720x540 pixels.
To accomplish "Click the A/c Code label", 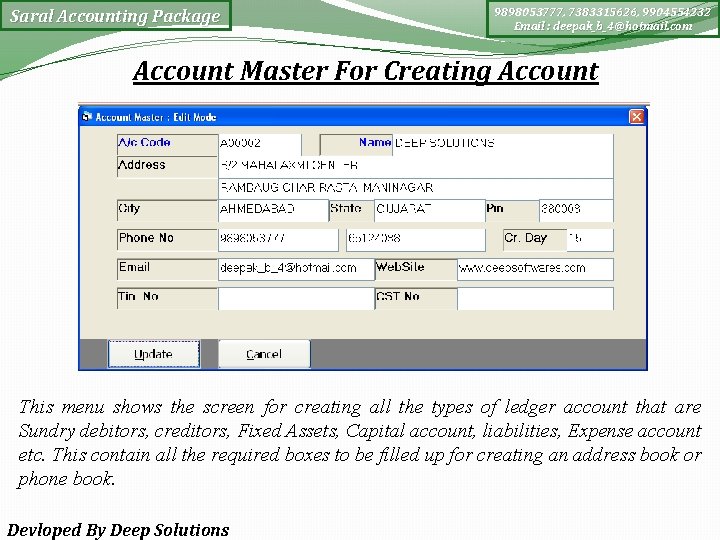I will click(x=144, y=142).
